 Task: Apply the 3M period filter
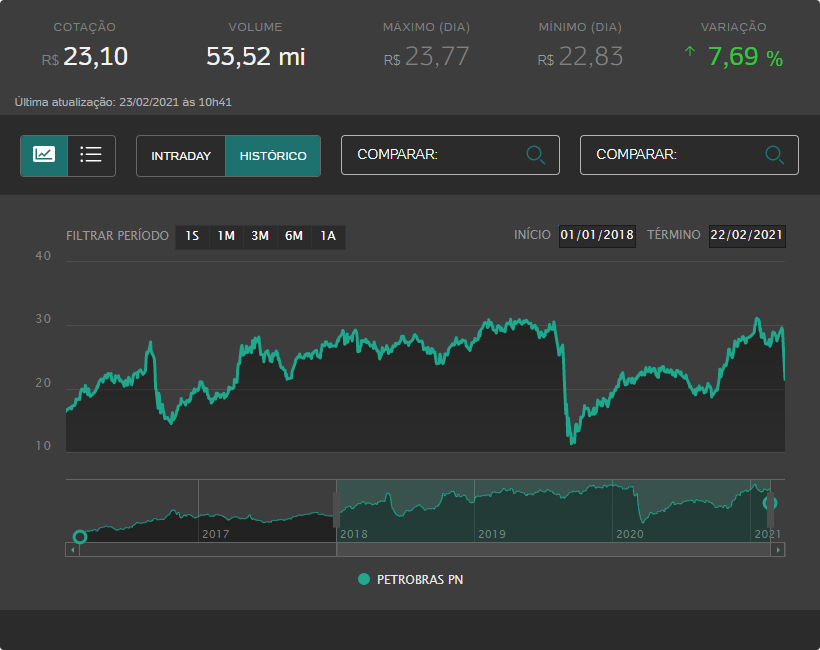pyautogui.click(x=260, y=236)
